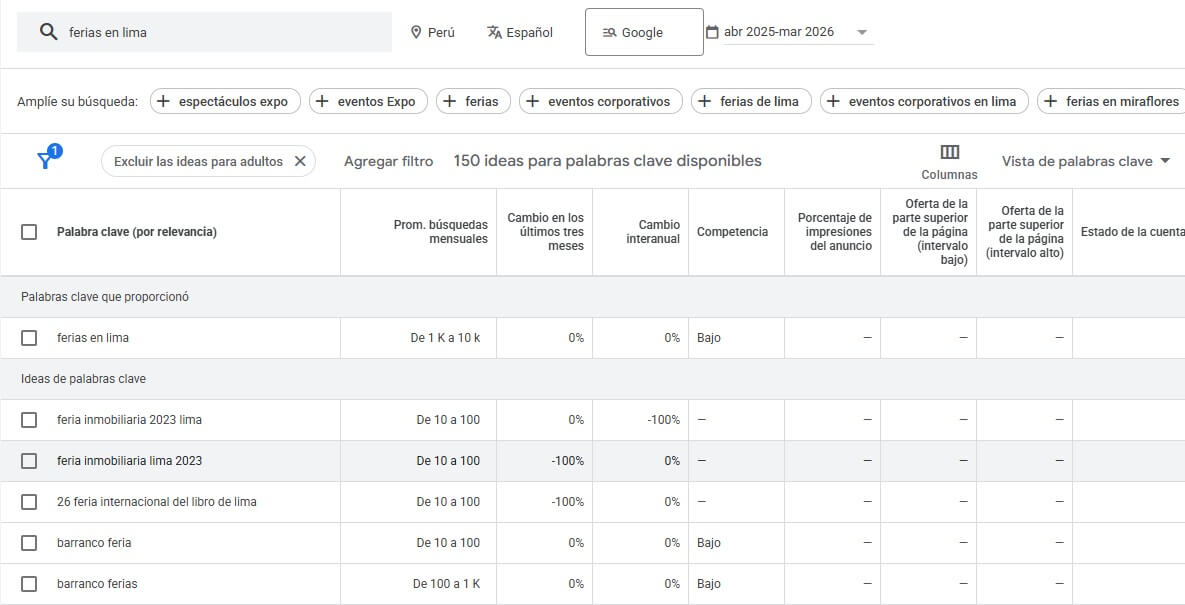1185x605 pixels.
Task: Click the 'ferias en lima' search field
Action: click(x=225, y=32)
